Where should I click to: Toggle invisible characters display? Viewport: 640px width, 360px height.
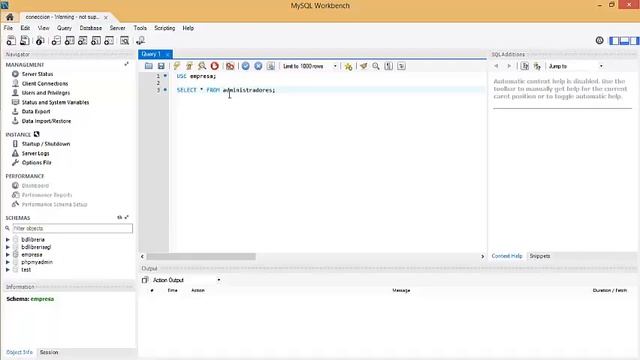point(389,66)
